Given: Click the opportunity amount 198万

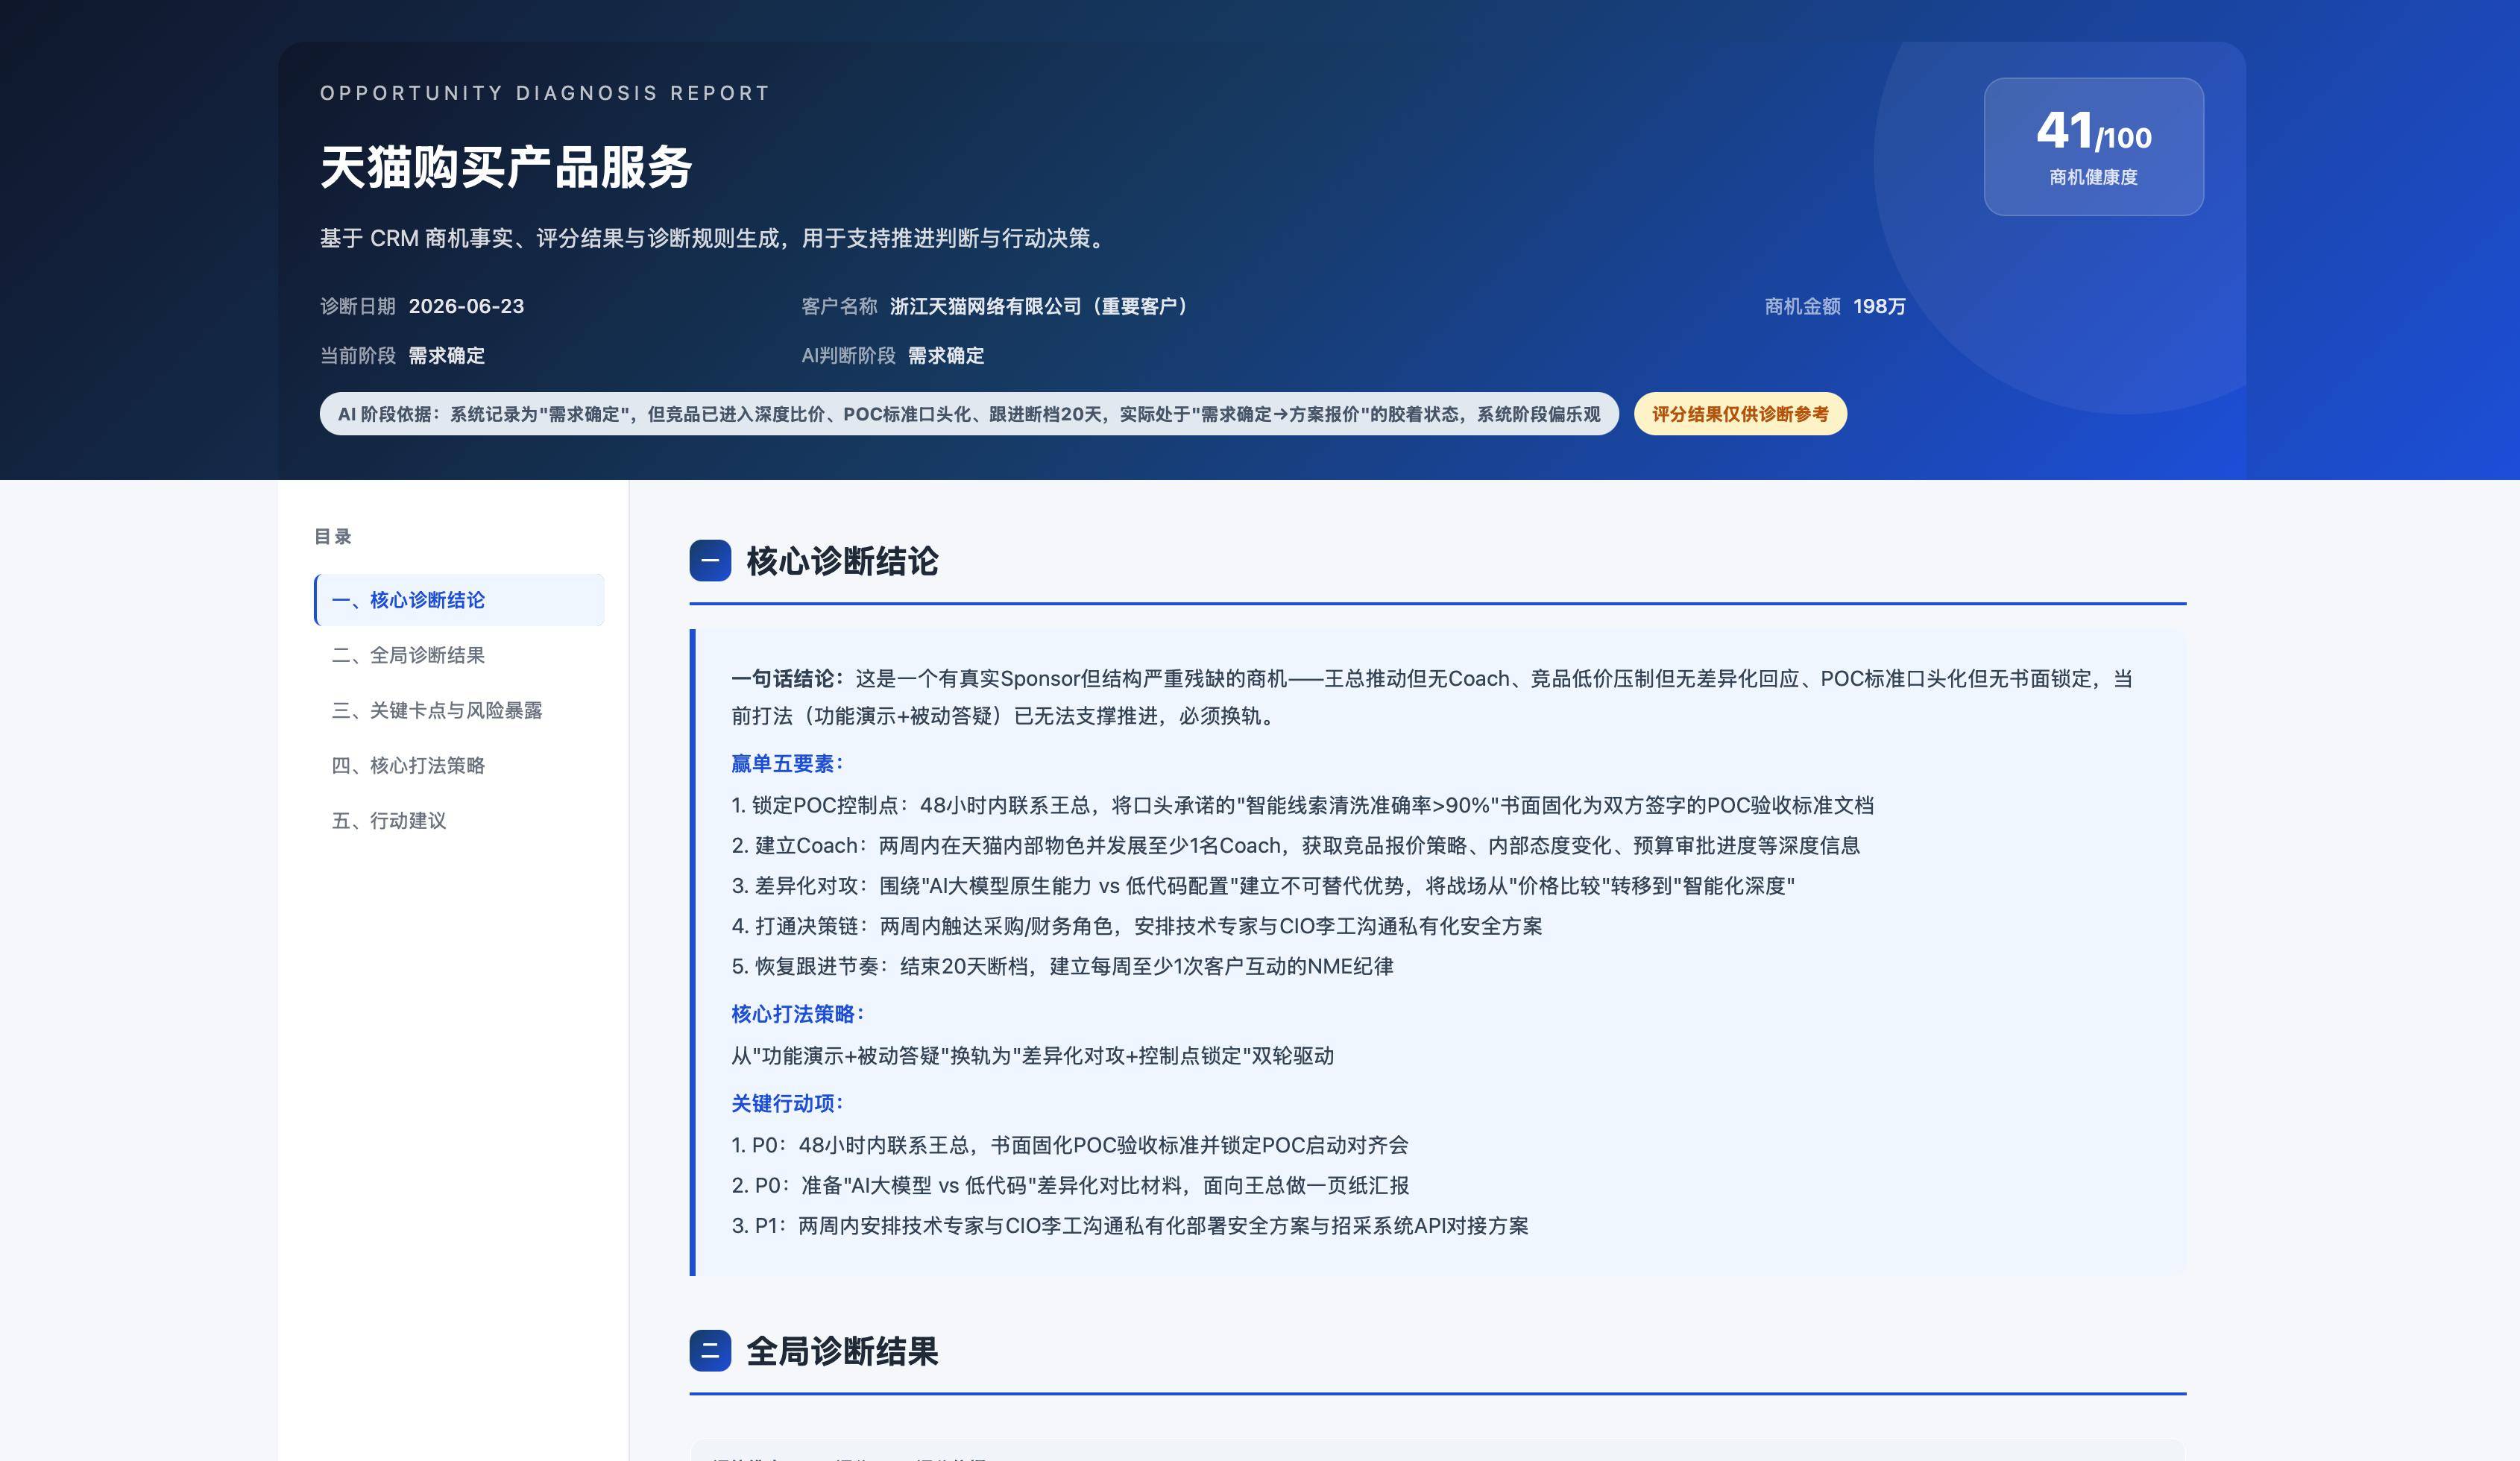Looking at the screenshot, I should tap(1879, 306).
